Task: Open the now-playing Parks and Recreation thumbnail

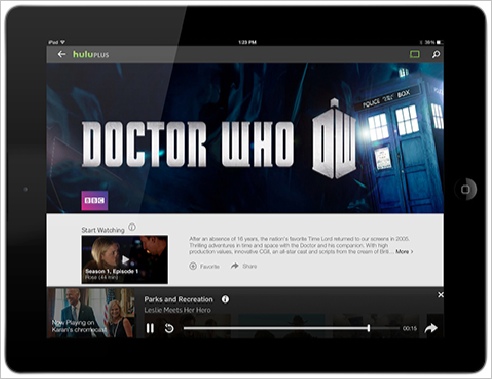Action: [91, 313]
